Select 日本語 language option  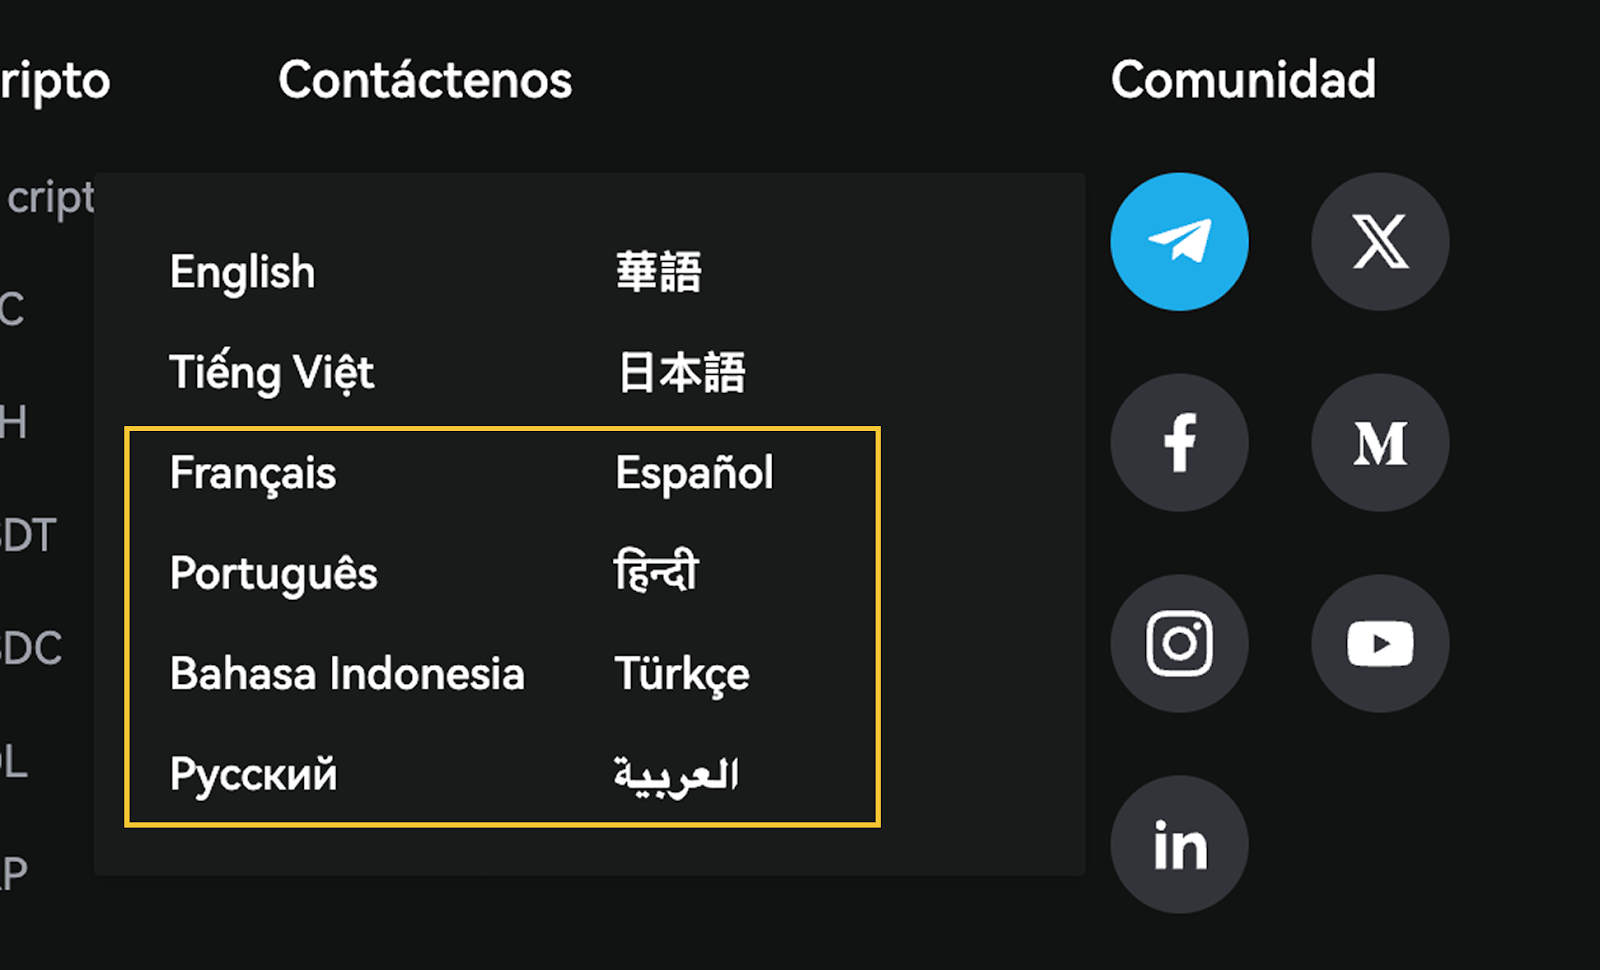681,373
